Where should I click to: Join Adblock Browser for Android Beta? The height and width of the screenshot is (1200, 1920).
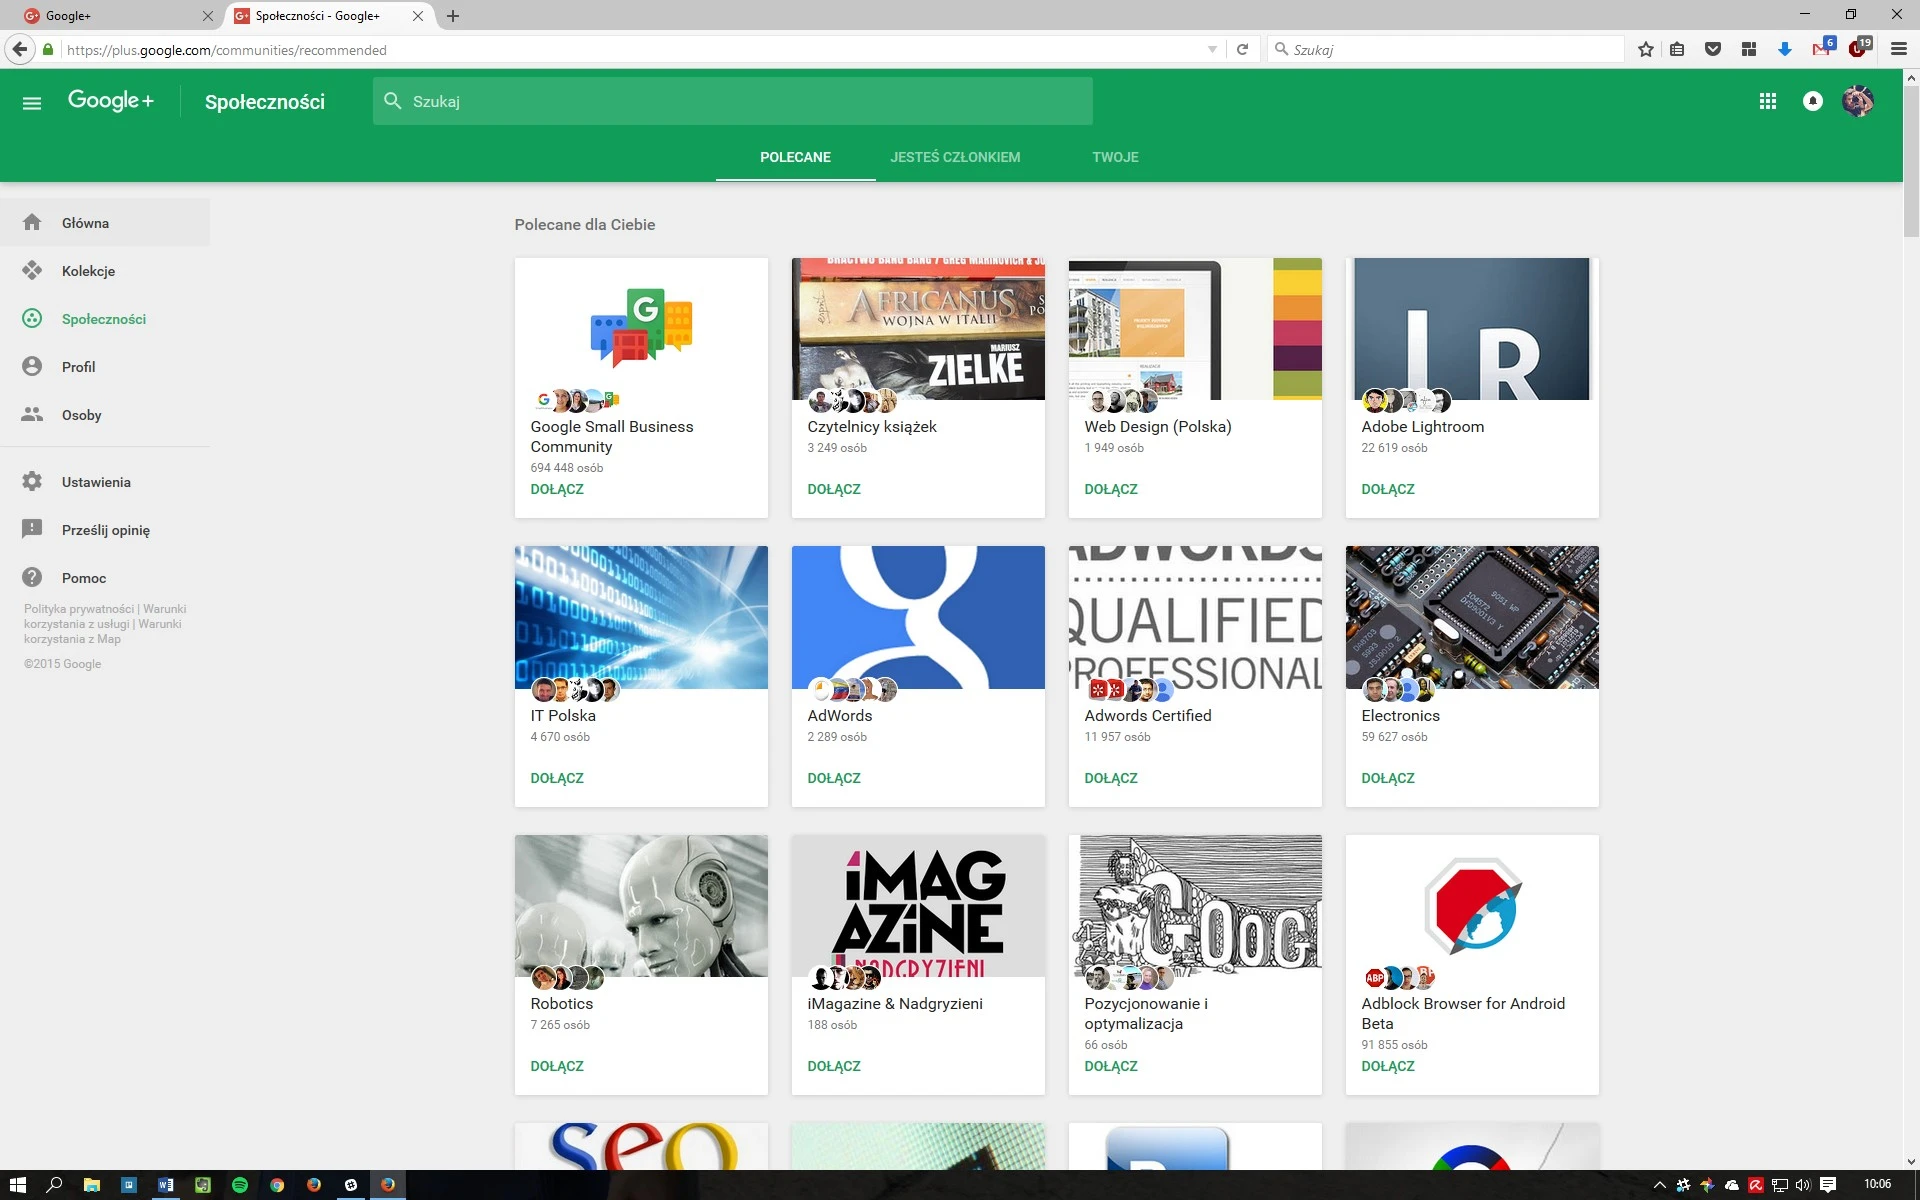pyautogui.click(x=1388, y=1066)
